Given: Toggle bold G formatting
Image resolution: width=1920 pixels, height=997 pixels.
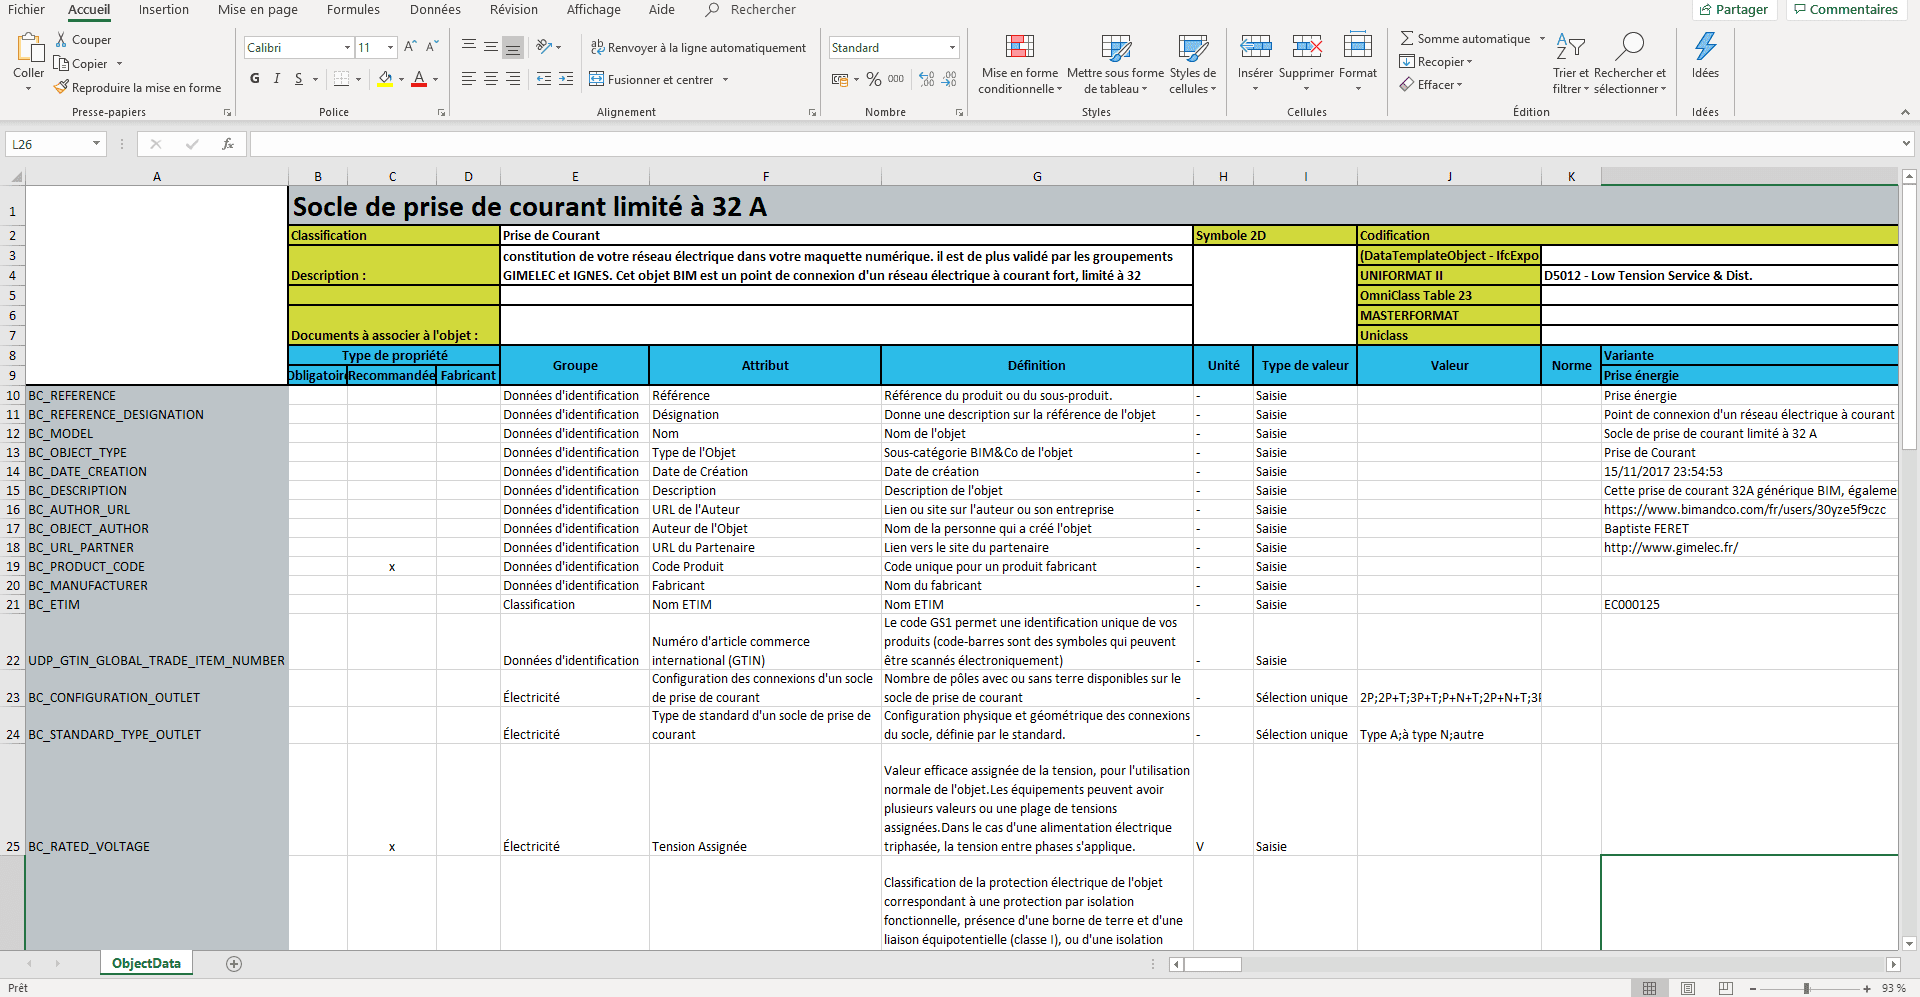Looking at the screenshot, I should [255, 79].
